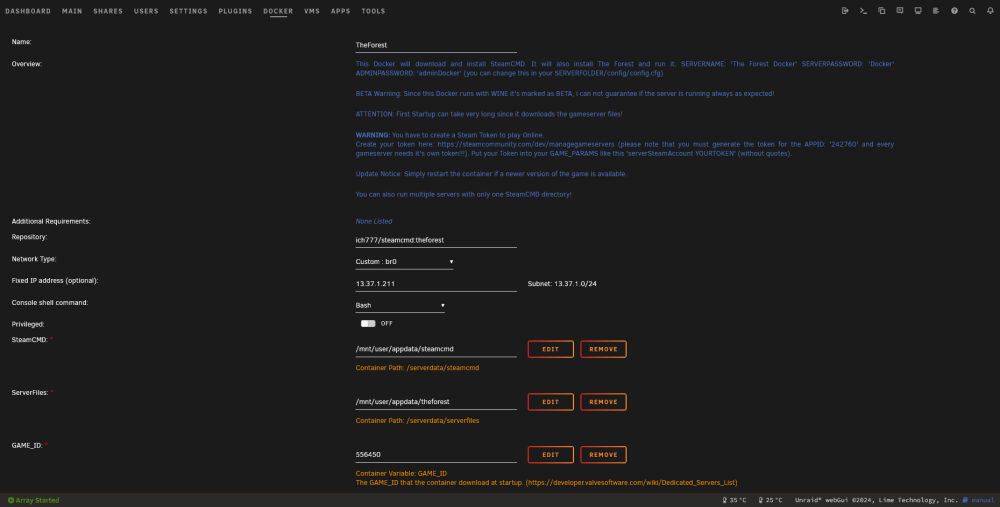Click the help question mark icon
1000x507 pixels.
[954, 11]
